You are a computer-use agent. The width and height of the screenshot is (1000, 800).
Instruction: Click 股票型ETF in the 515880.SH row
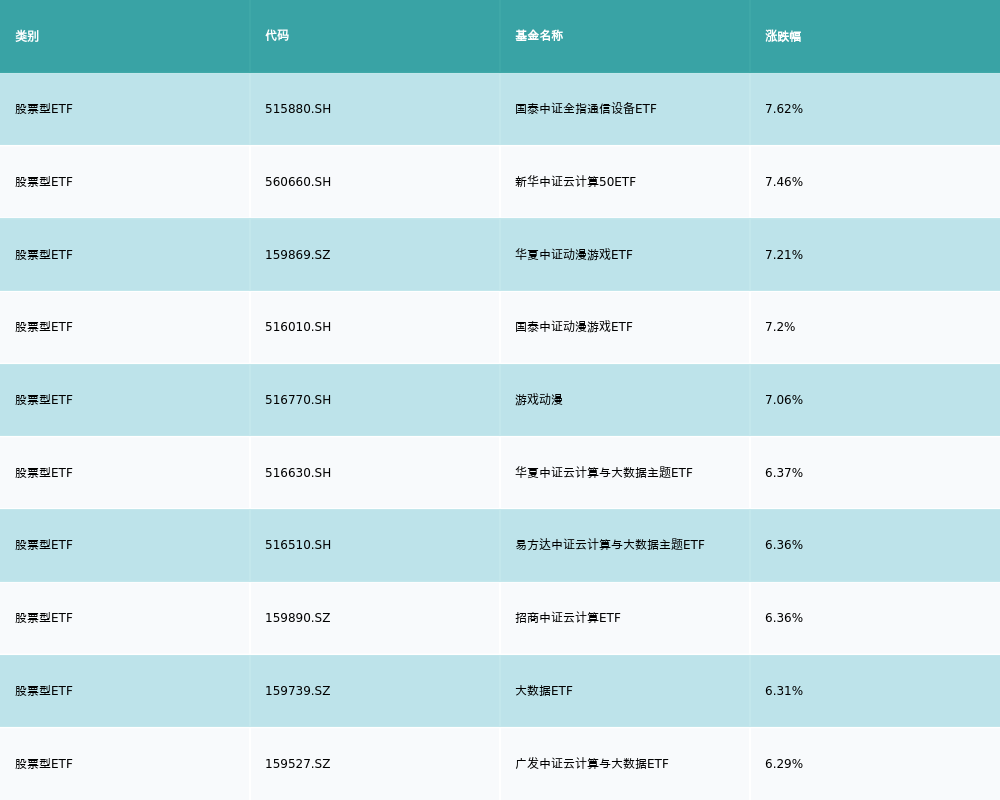(x=44, y=109)
